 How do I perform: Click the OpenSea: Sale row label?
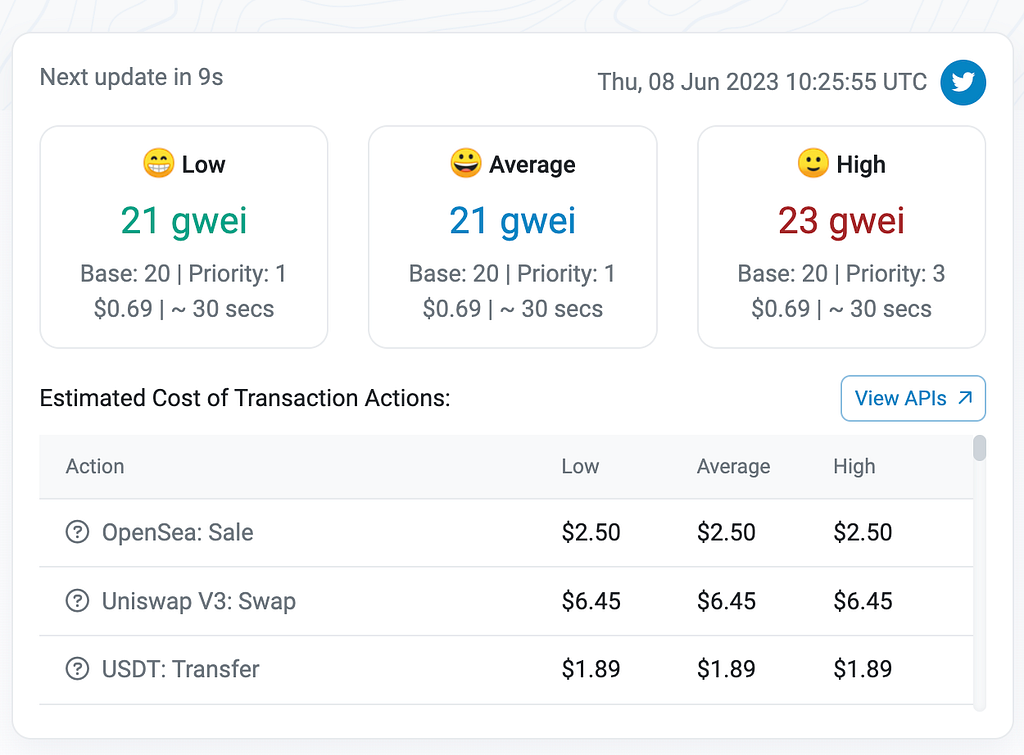point(177,532)
